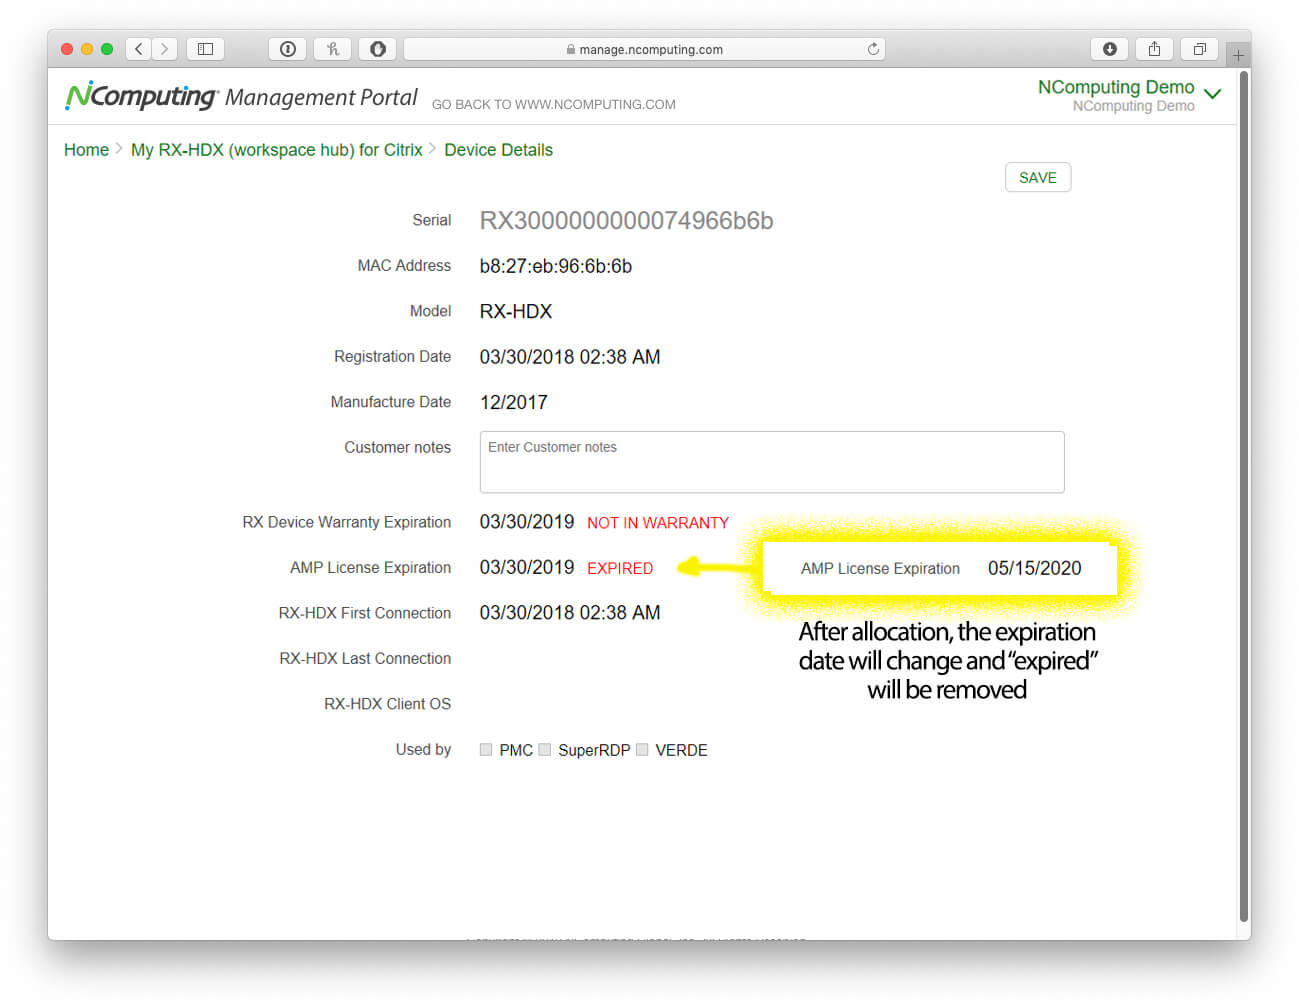
Task: Click the Management Portal title text
Action: click(x=321, y=97)
